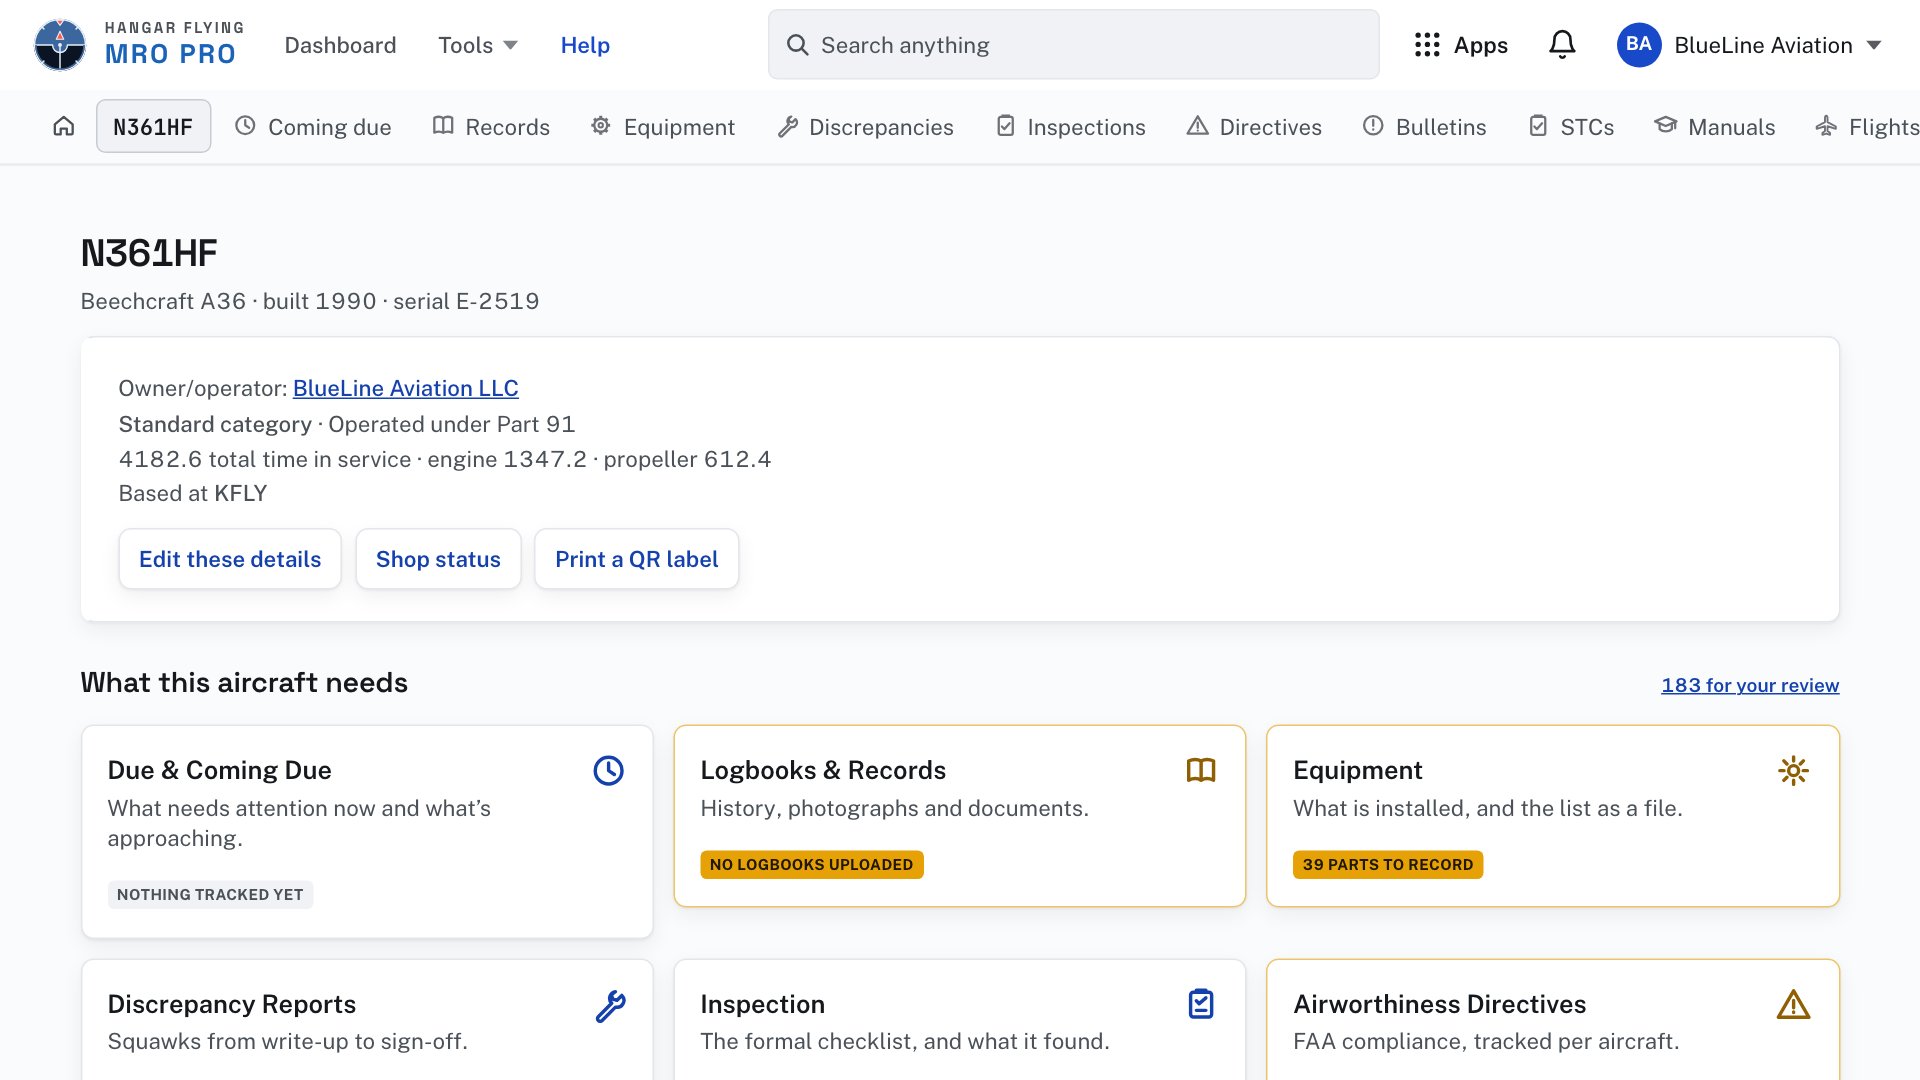Click the Nothing Tracked Yet badge
1920x1080 pixels.
click(x=210, y=894)
